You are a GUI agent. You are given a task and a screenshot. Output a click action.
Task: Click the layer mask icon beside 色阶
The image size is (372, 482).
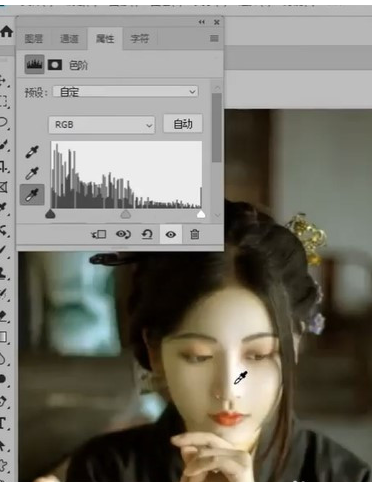click(x=55, y=65)
